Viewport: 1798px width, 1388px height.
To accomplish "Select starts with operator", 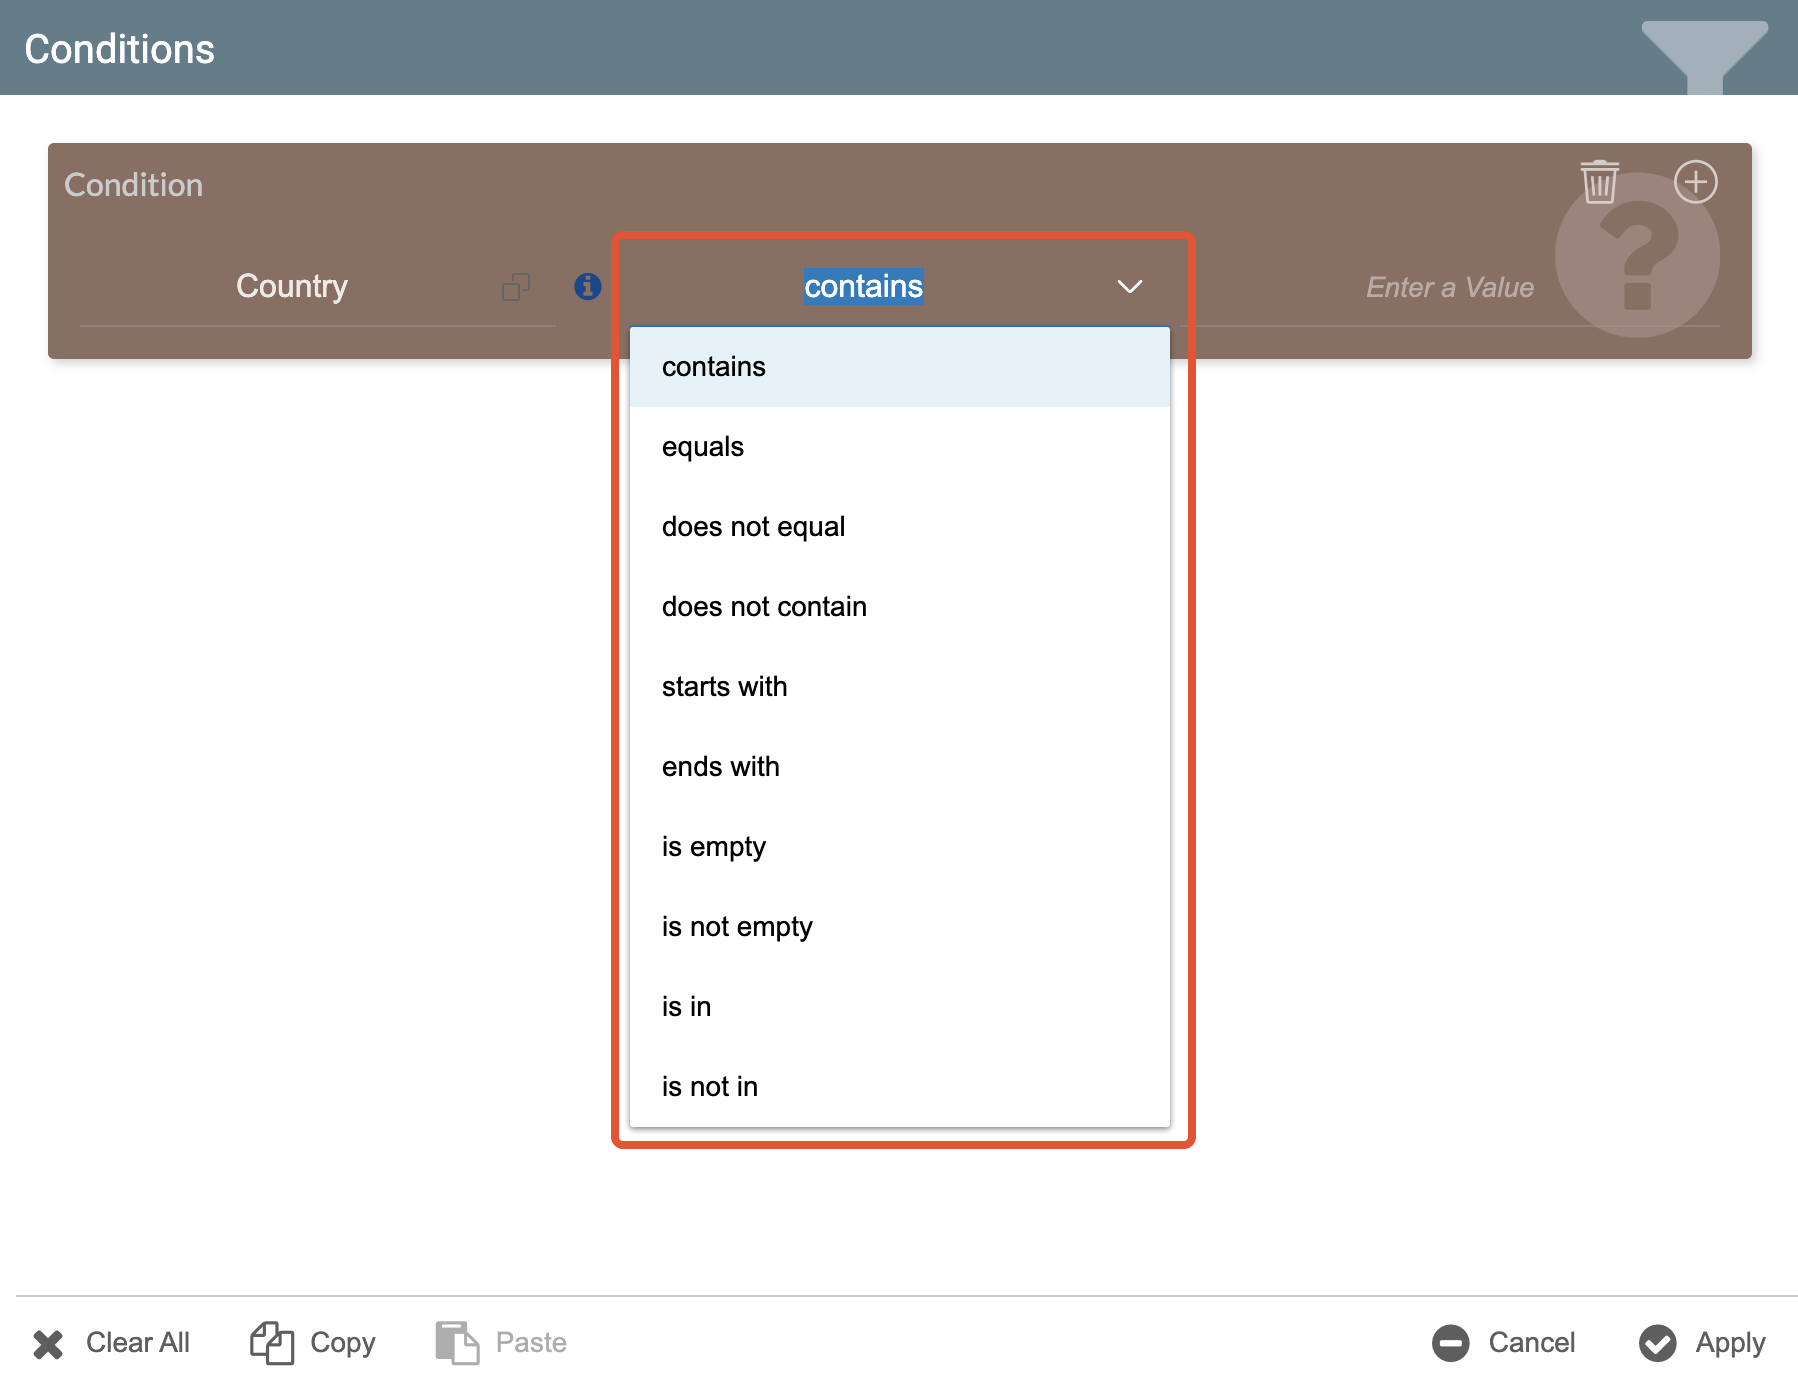I will (x=724, y=687).
